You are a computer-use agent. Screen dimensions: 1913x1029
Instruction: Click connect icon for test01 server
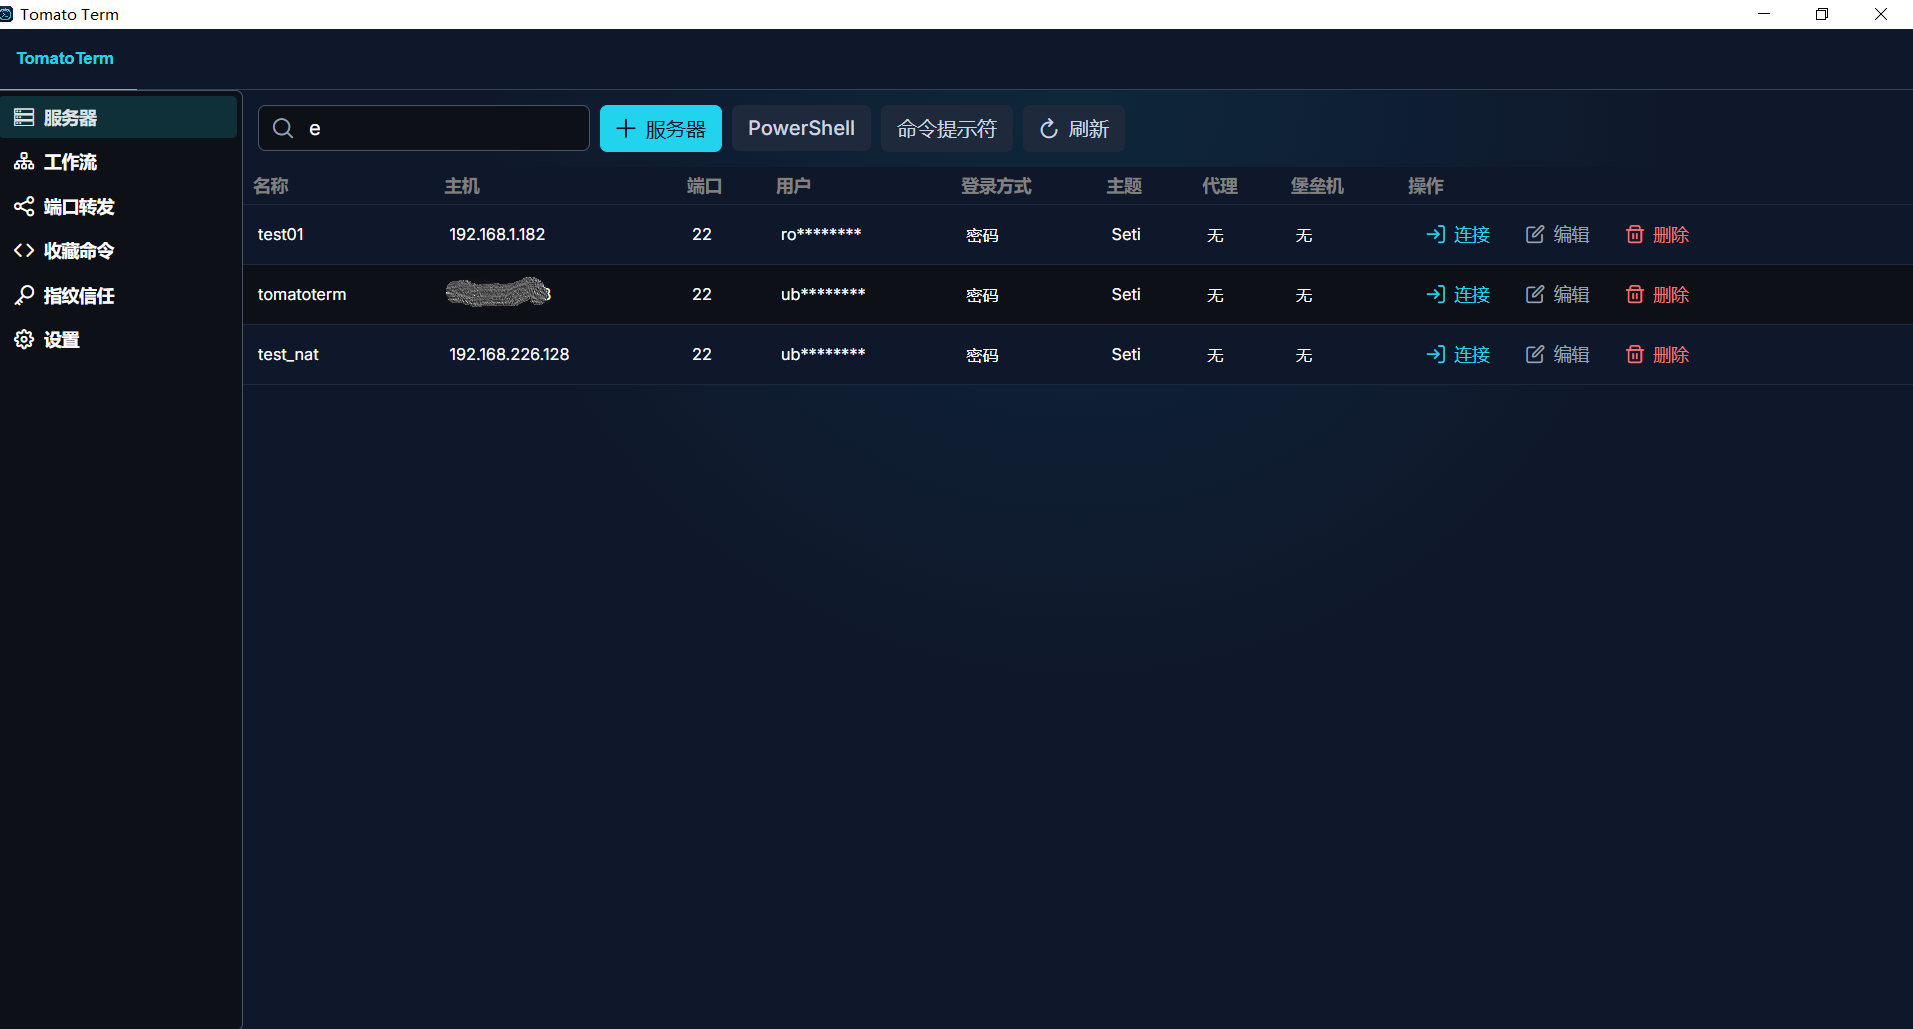(1436, 234)
